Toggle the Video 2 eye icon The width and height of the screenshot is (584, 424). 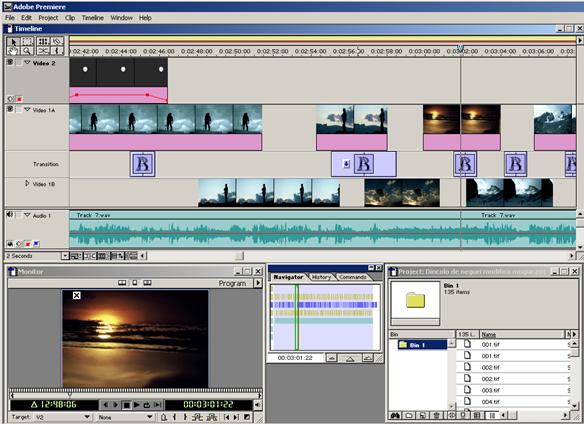pyautogui.click(x=10, y=62)
